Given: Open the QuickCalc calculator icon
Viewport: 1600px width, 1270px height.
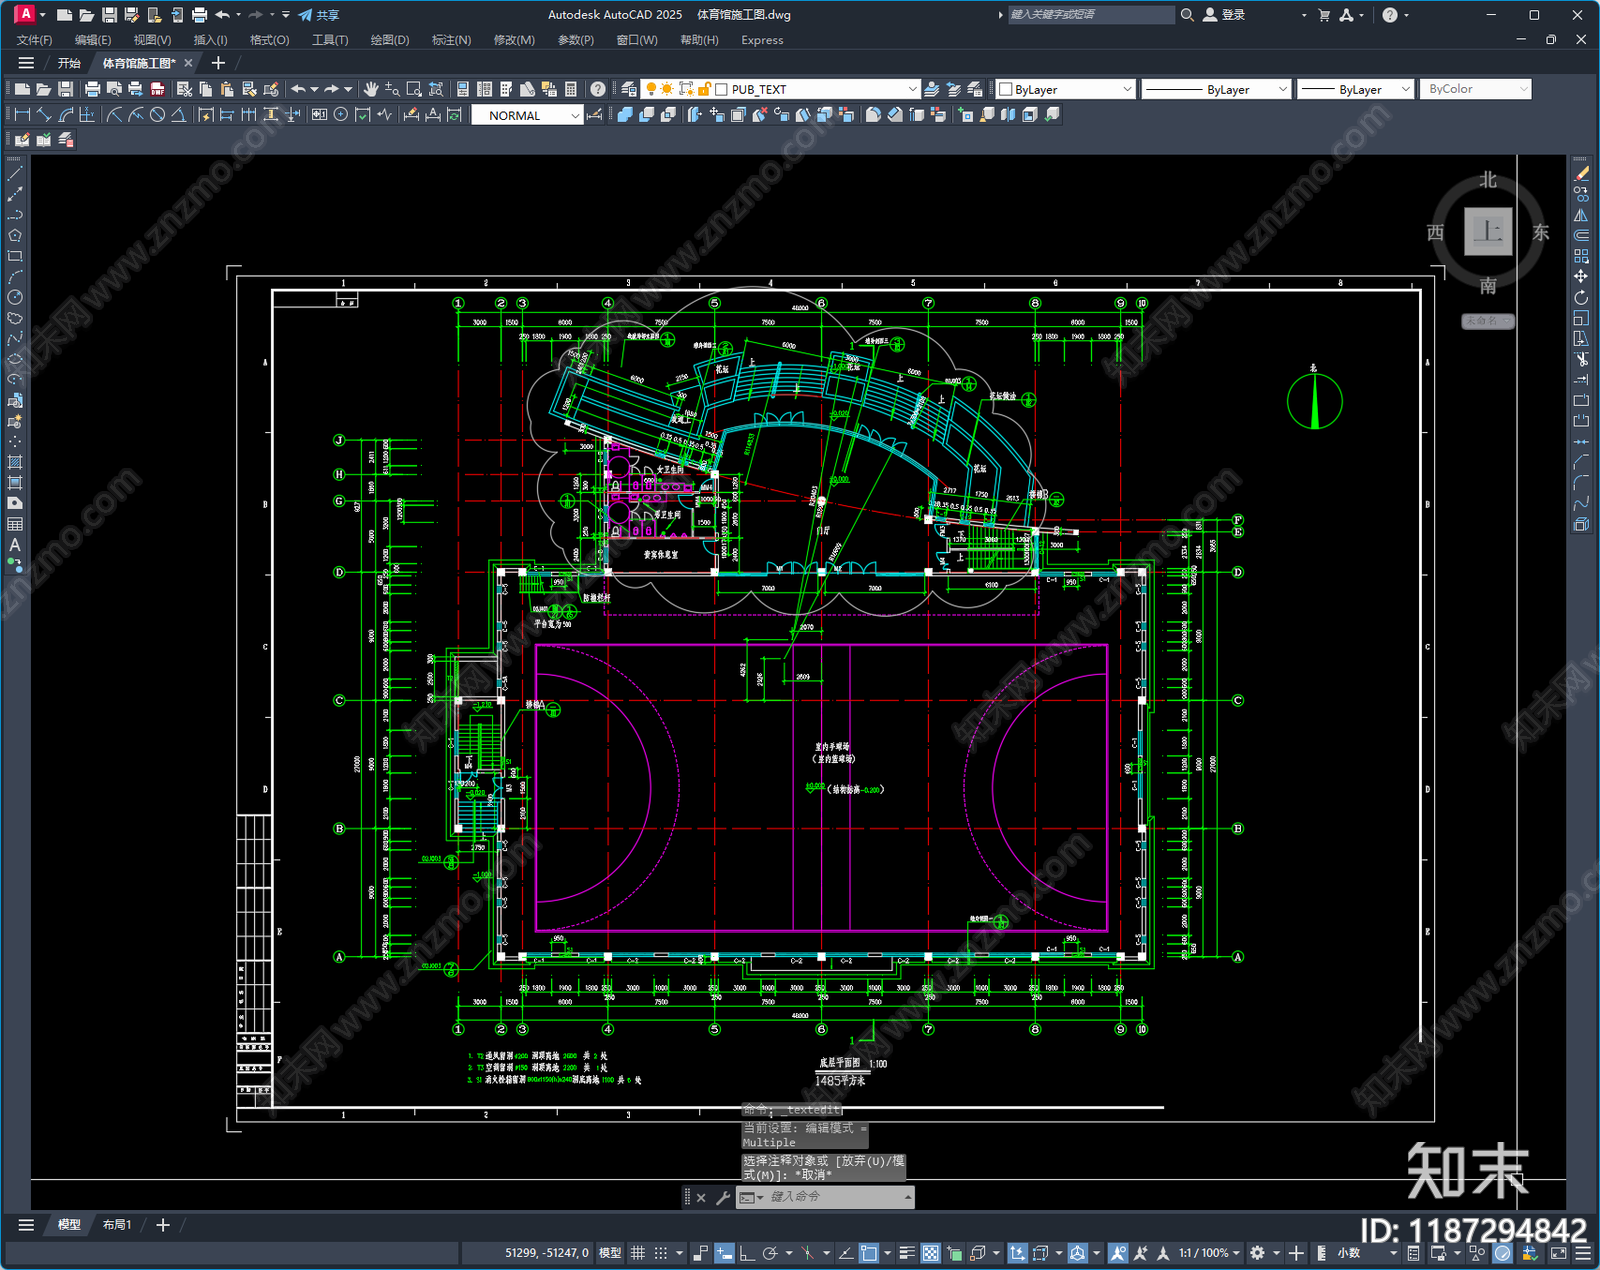Looking at the screenshot, I should coord(571,89).
